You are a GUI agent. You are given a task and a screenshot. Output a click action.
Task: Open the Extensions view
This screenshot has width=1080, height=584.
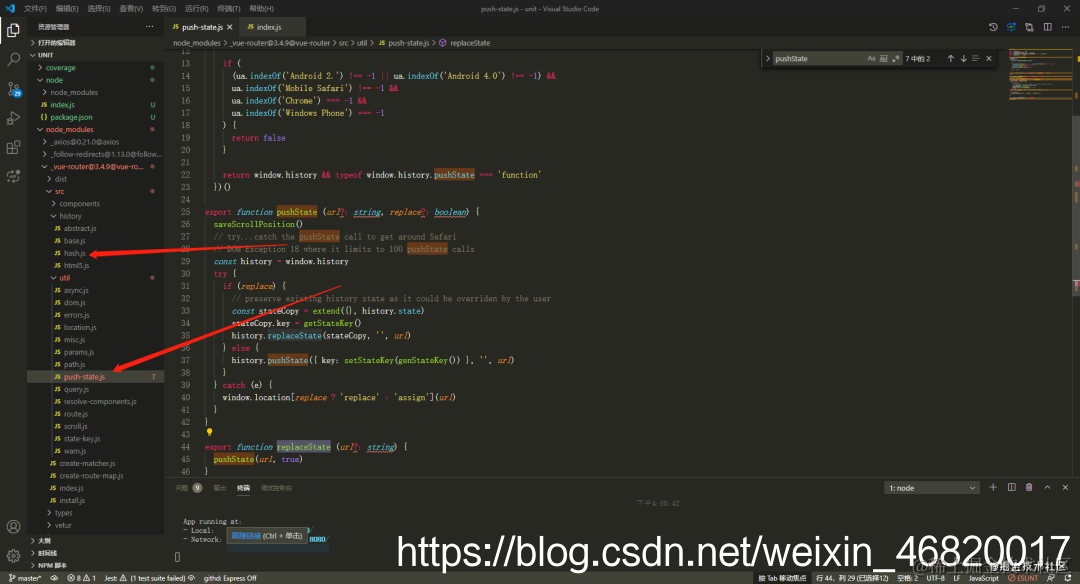click(x=13, y=147)
